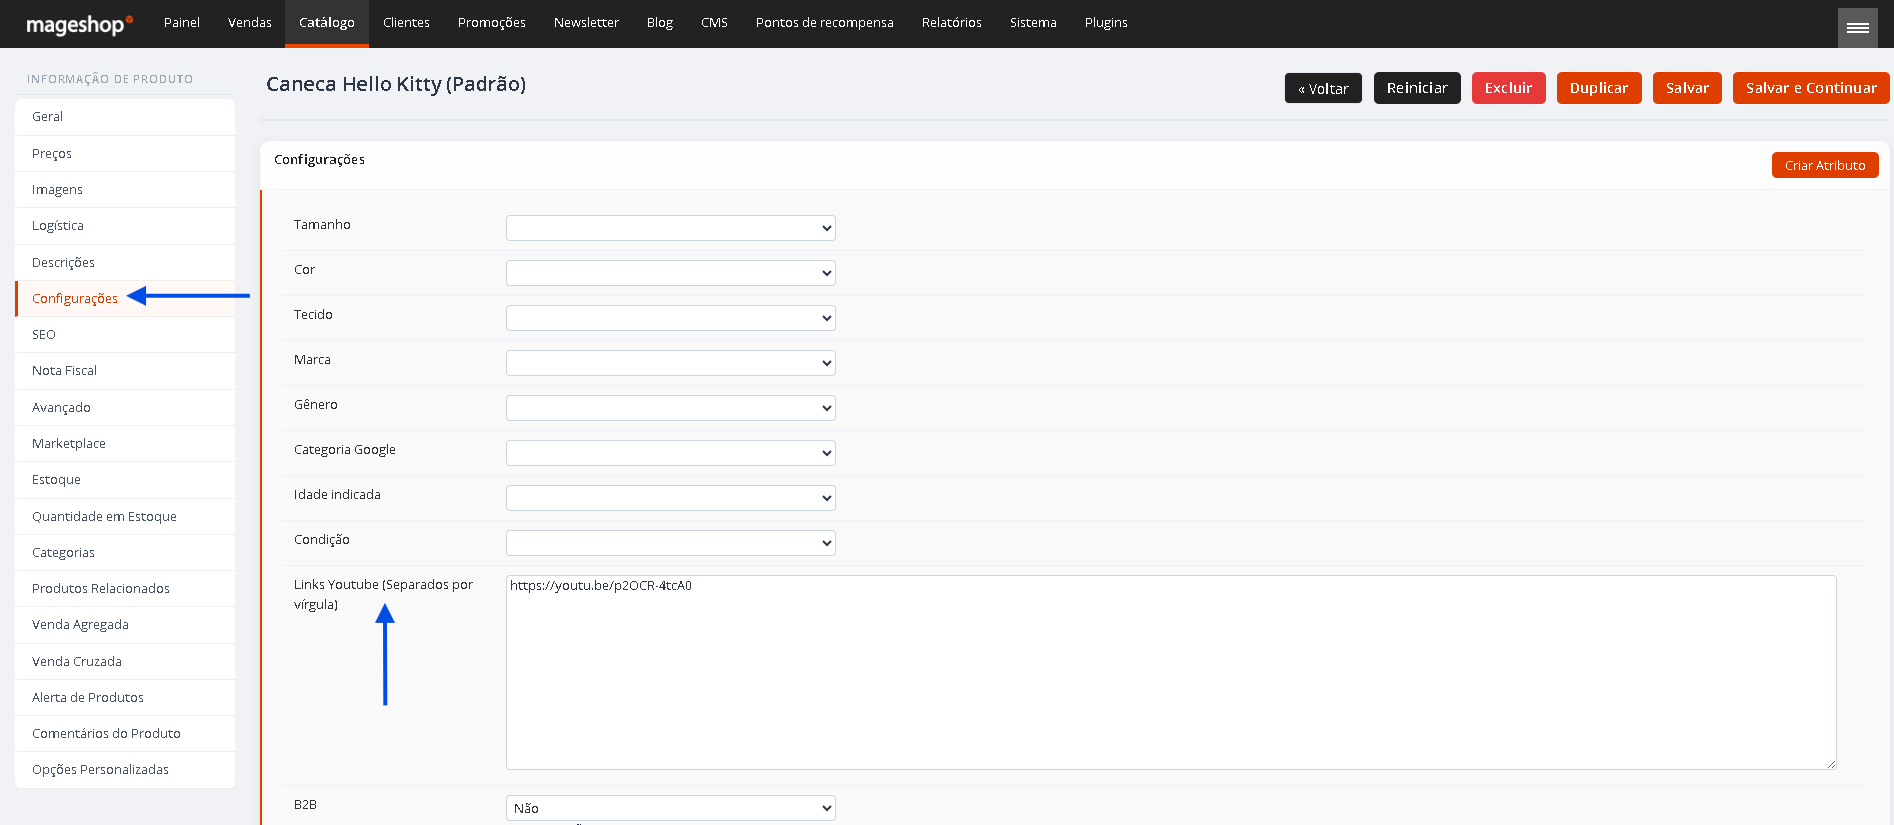
Task: Select the Descrições sidebar tab
Action: pos(125,263)
